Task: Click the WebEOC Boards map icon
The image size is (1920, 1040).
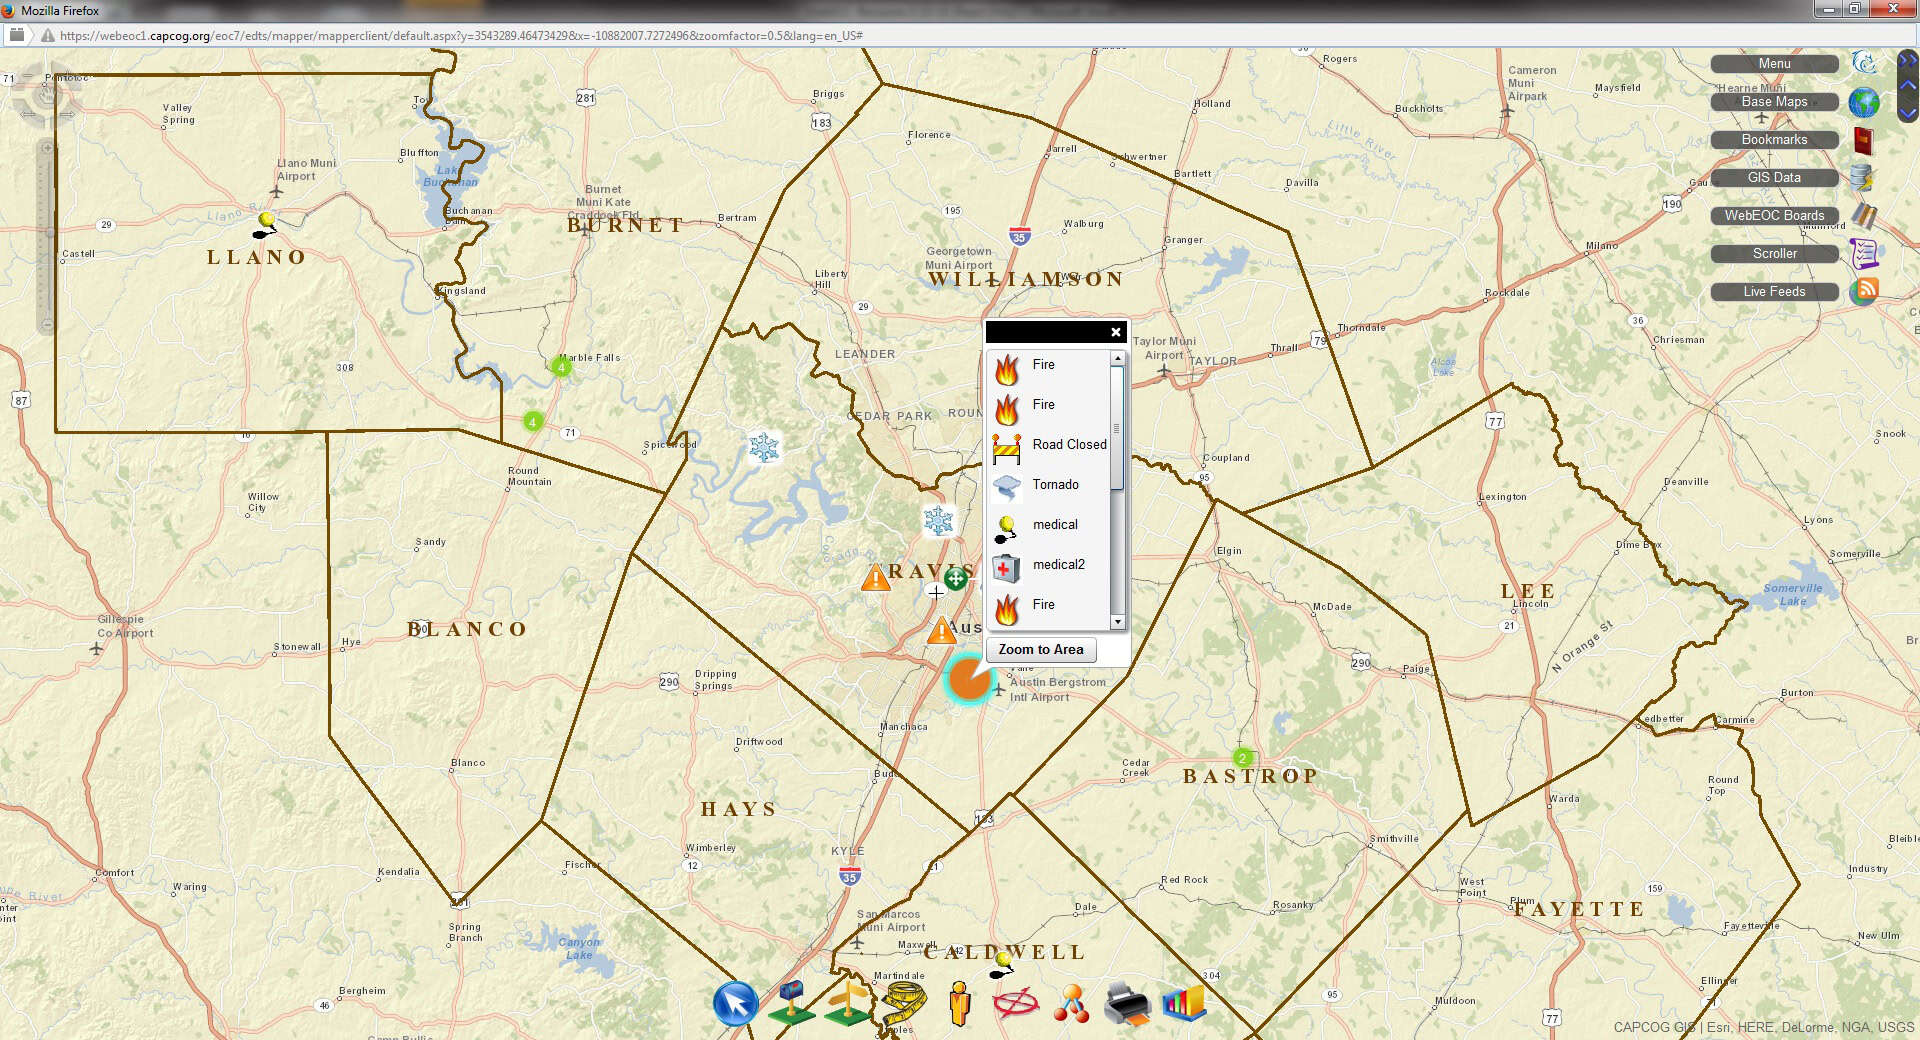Action: (x=1863, y=216)
